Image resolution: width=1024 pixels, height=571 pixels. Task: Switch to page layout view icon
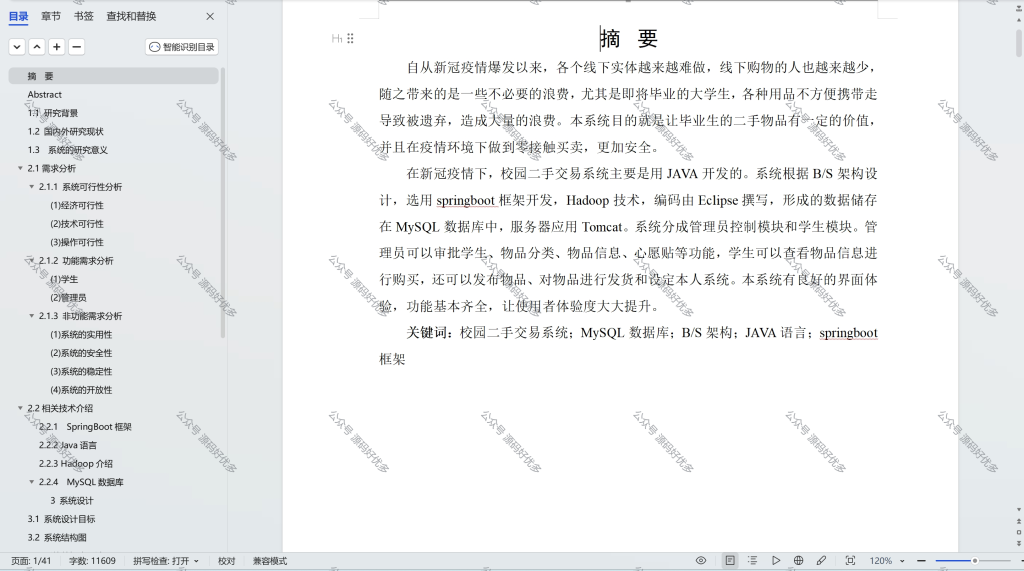tap(730, 561)
